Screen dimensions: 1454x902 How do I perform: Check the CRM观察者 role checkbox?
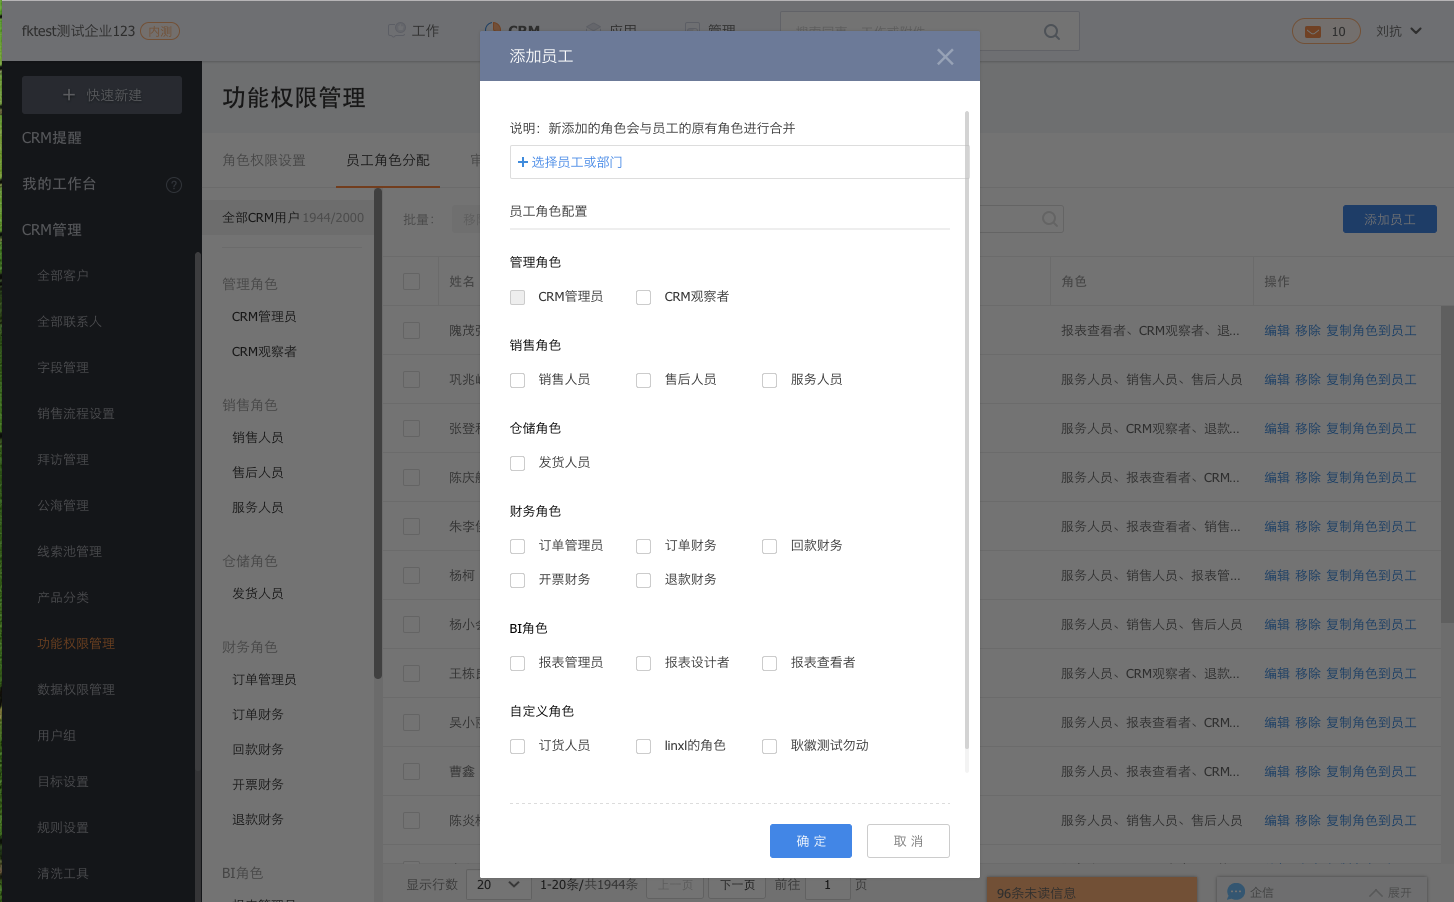[643, 297]
